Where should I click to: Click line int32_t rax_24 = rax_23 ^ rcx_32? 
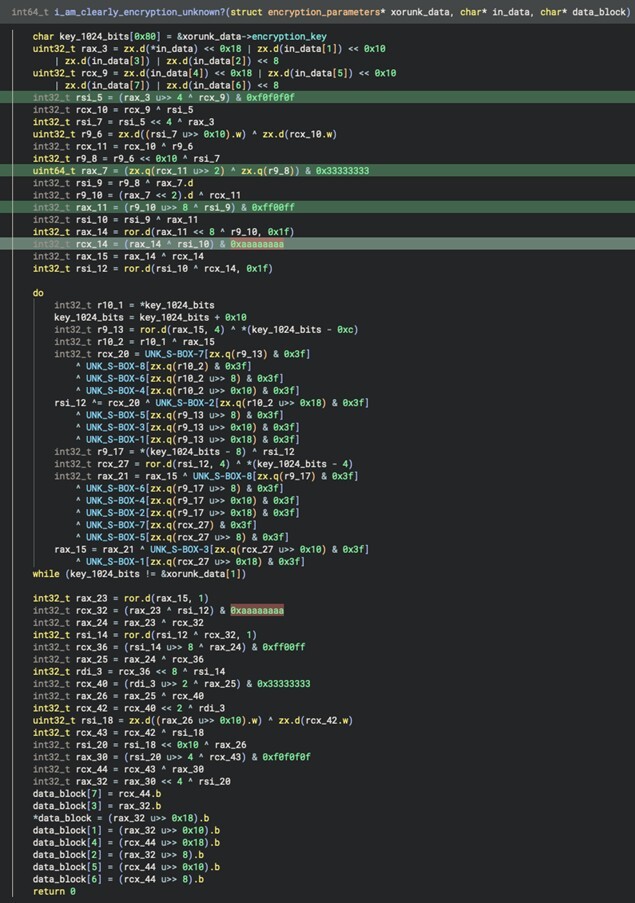click(x=118, y=623)
